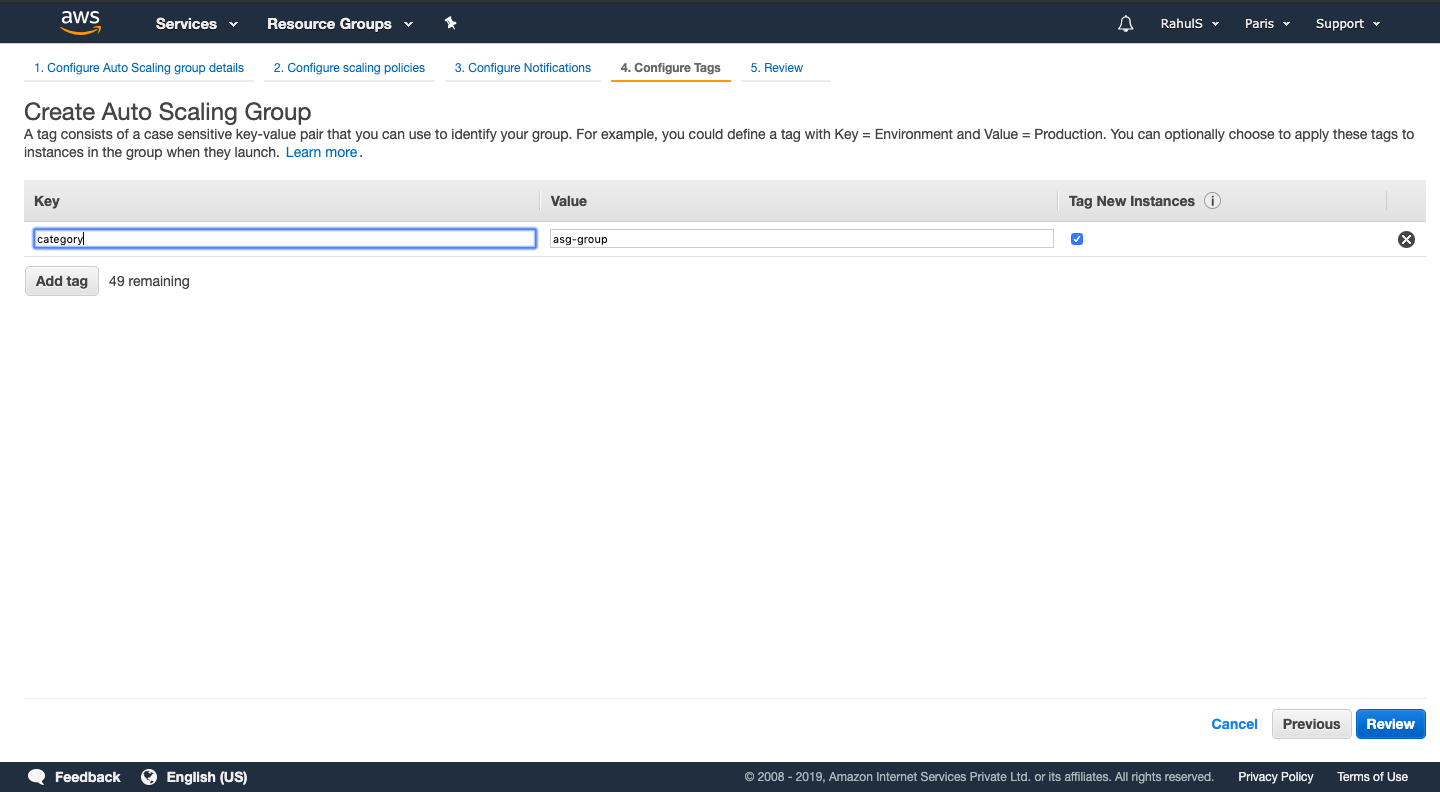Image resolution: width=1440 pixels, height=792 pixels.
Task: Open Configure Auto Scaling group details step
Action: (x=138, y=67)
